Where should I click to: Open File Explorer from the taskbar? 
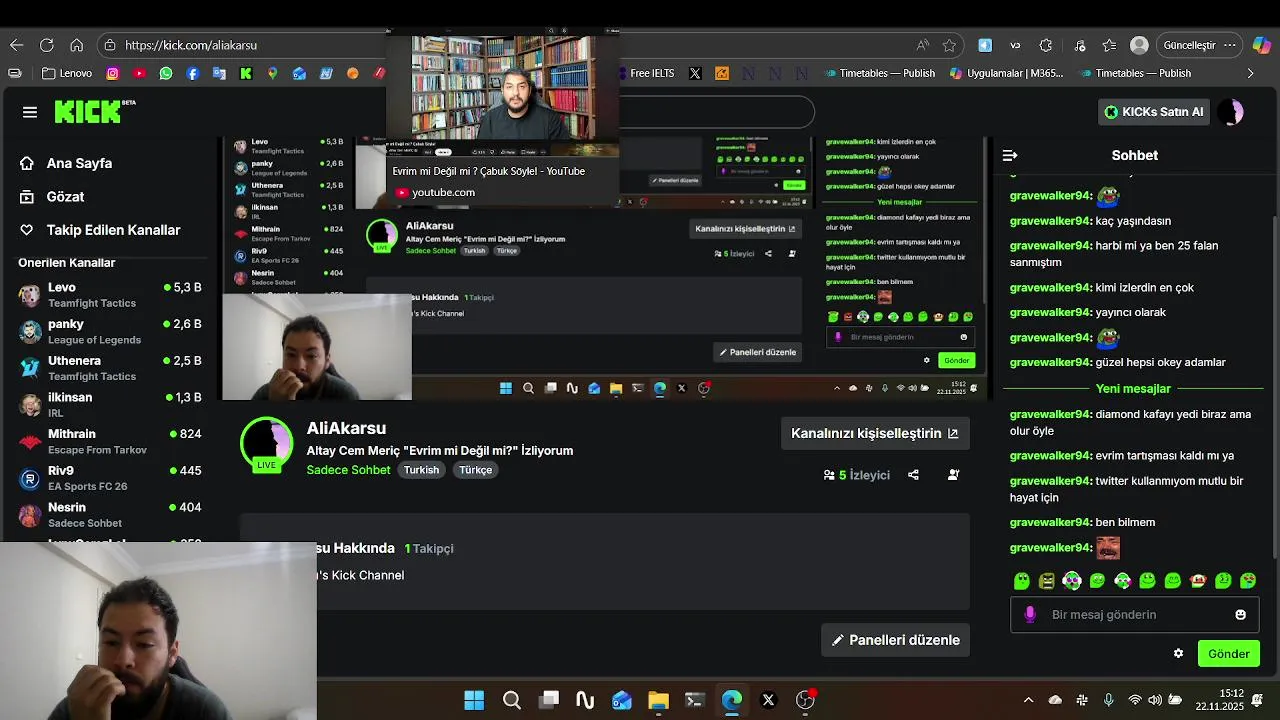click(658, 700)
